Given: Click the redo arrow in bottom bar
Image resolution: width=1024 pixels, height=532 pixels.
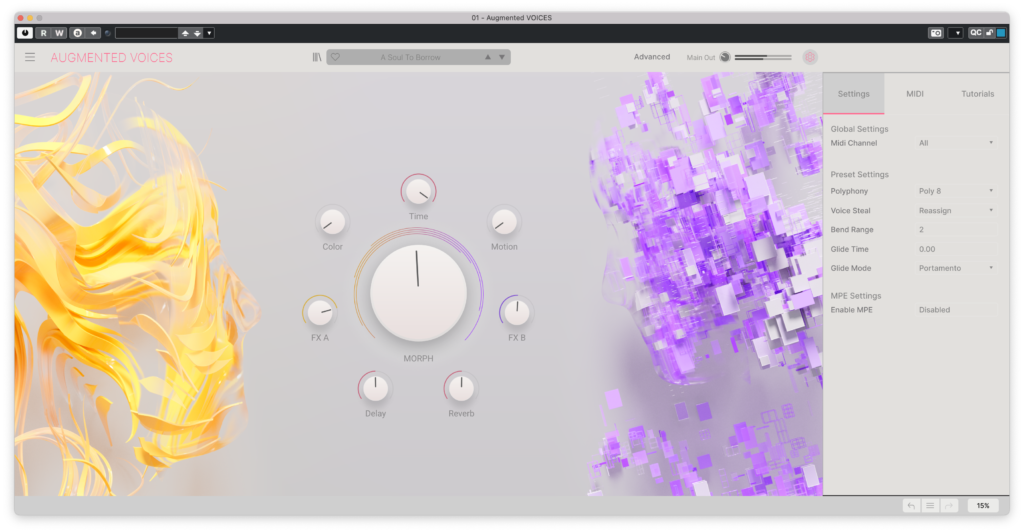Looking at the screenshot, I should pyautogui.click(x=949, y=506).
